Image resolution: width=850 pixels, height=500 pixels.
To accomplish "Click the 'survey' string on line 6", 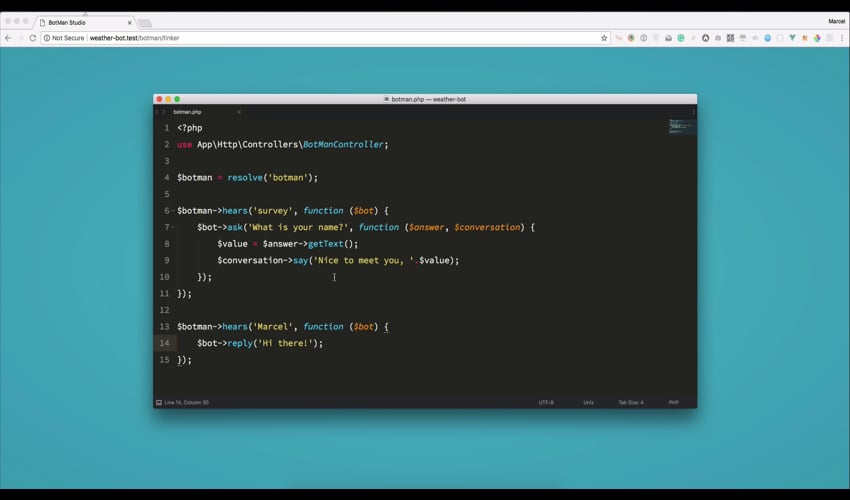I will point(273,210).
